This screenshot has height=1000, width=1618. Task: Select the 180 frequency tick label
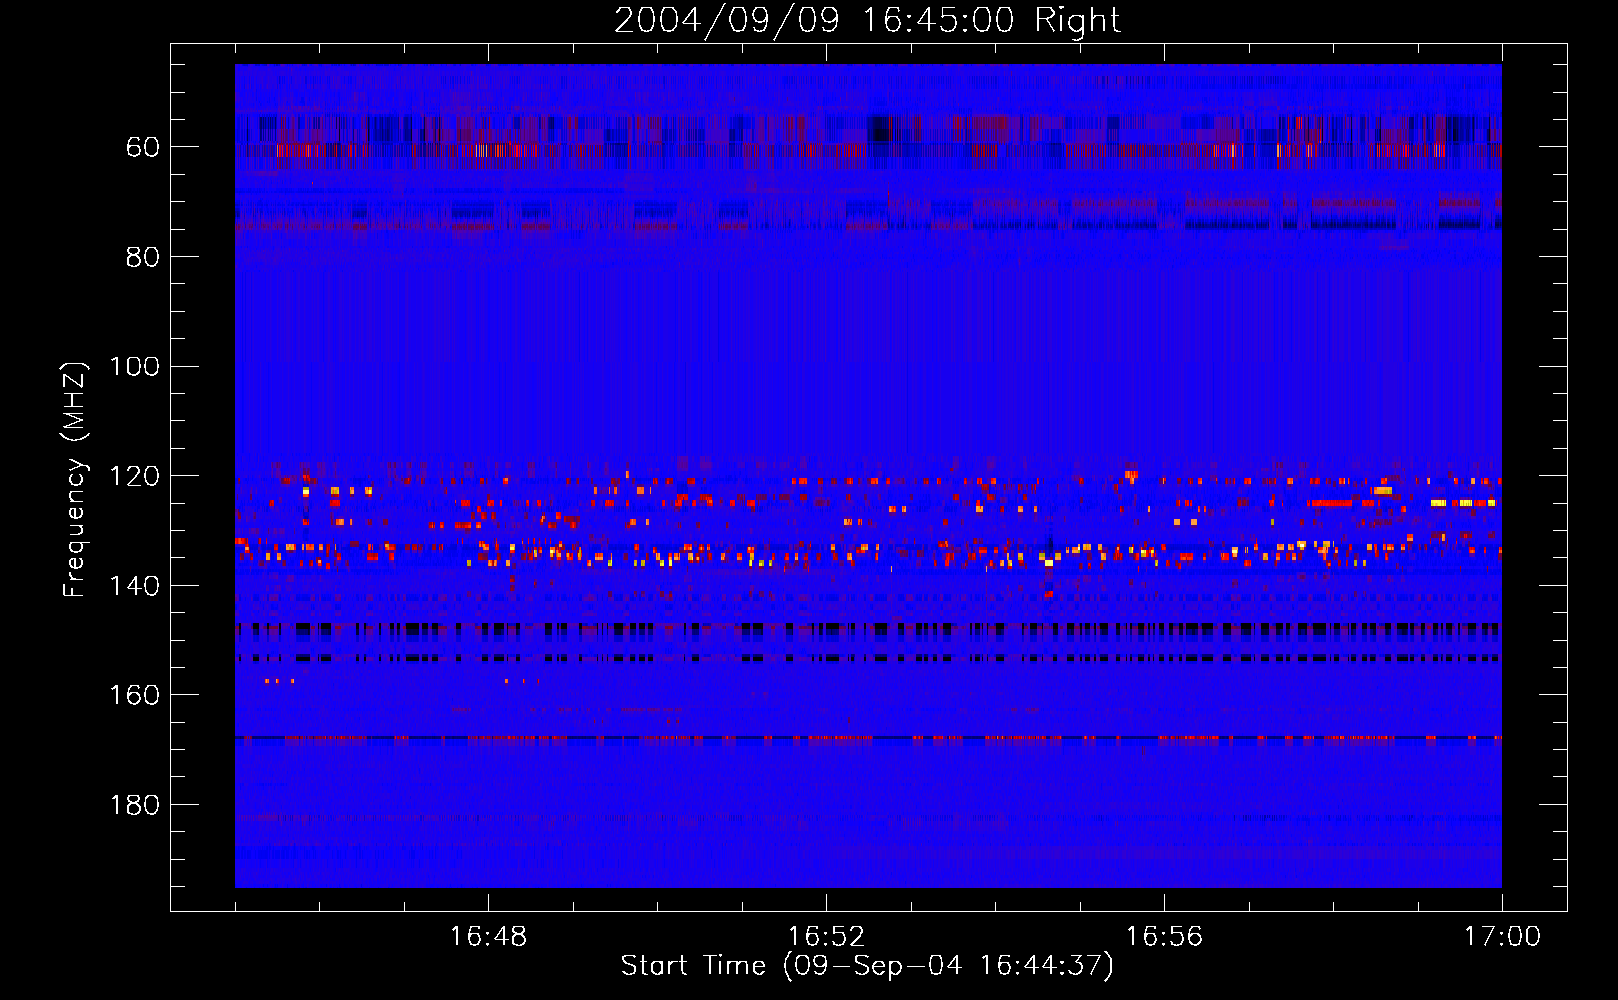tap(135, 805)
